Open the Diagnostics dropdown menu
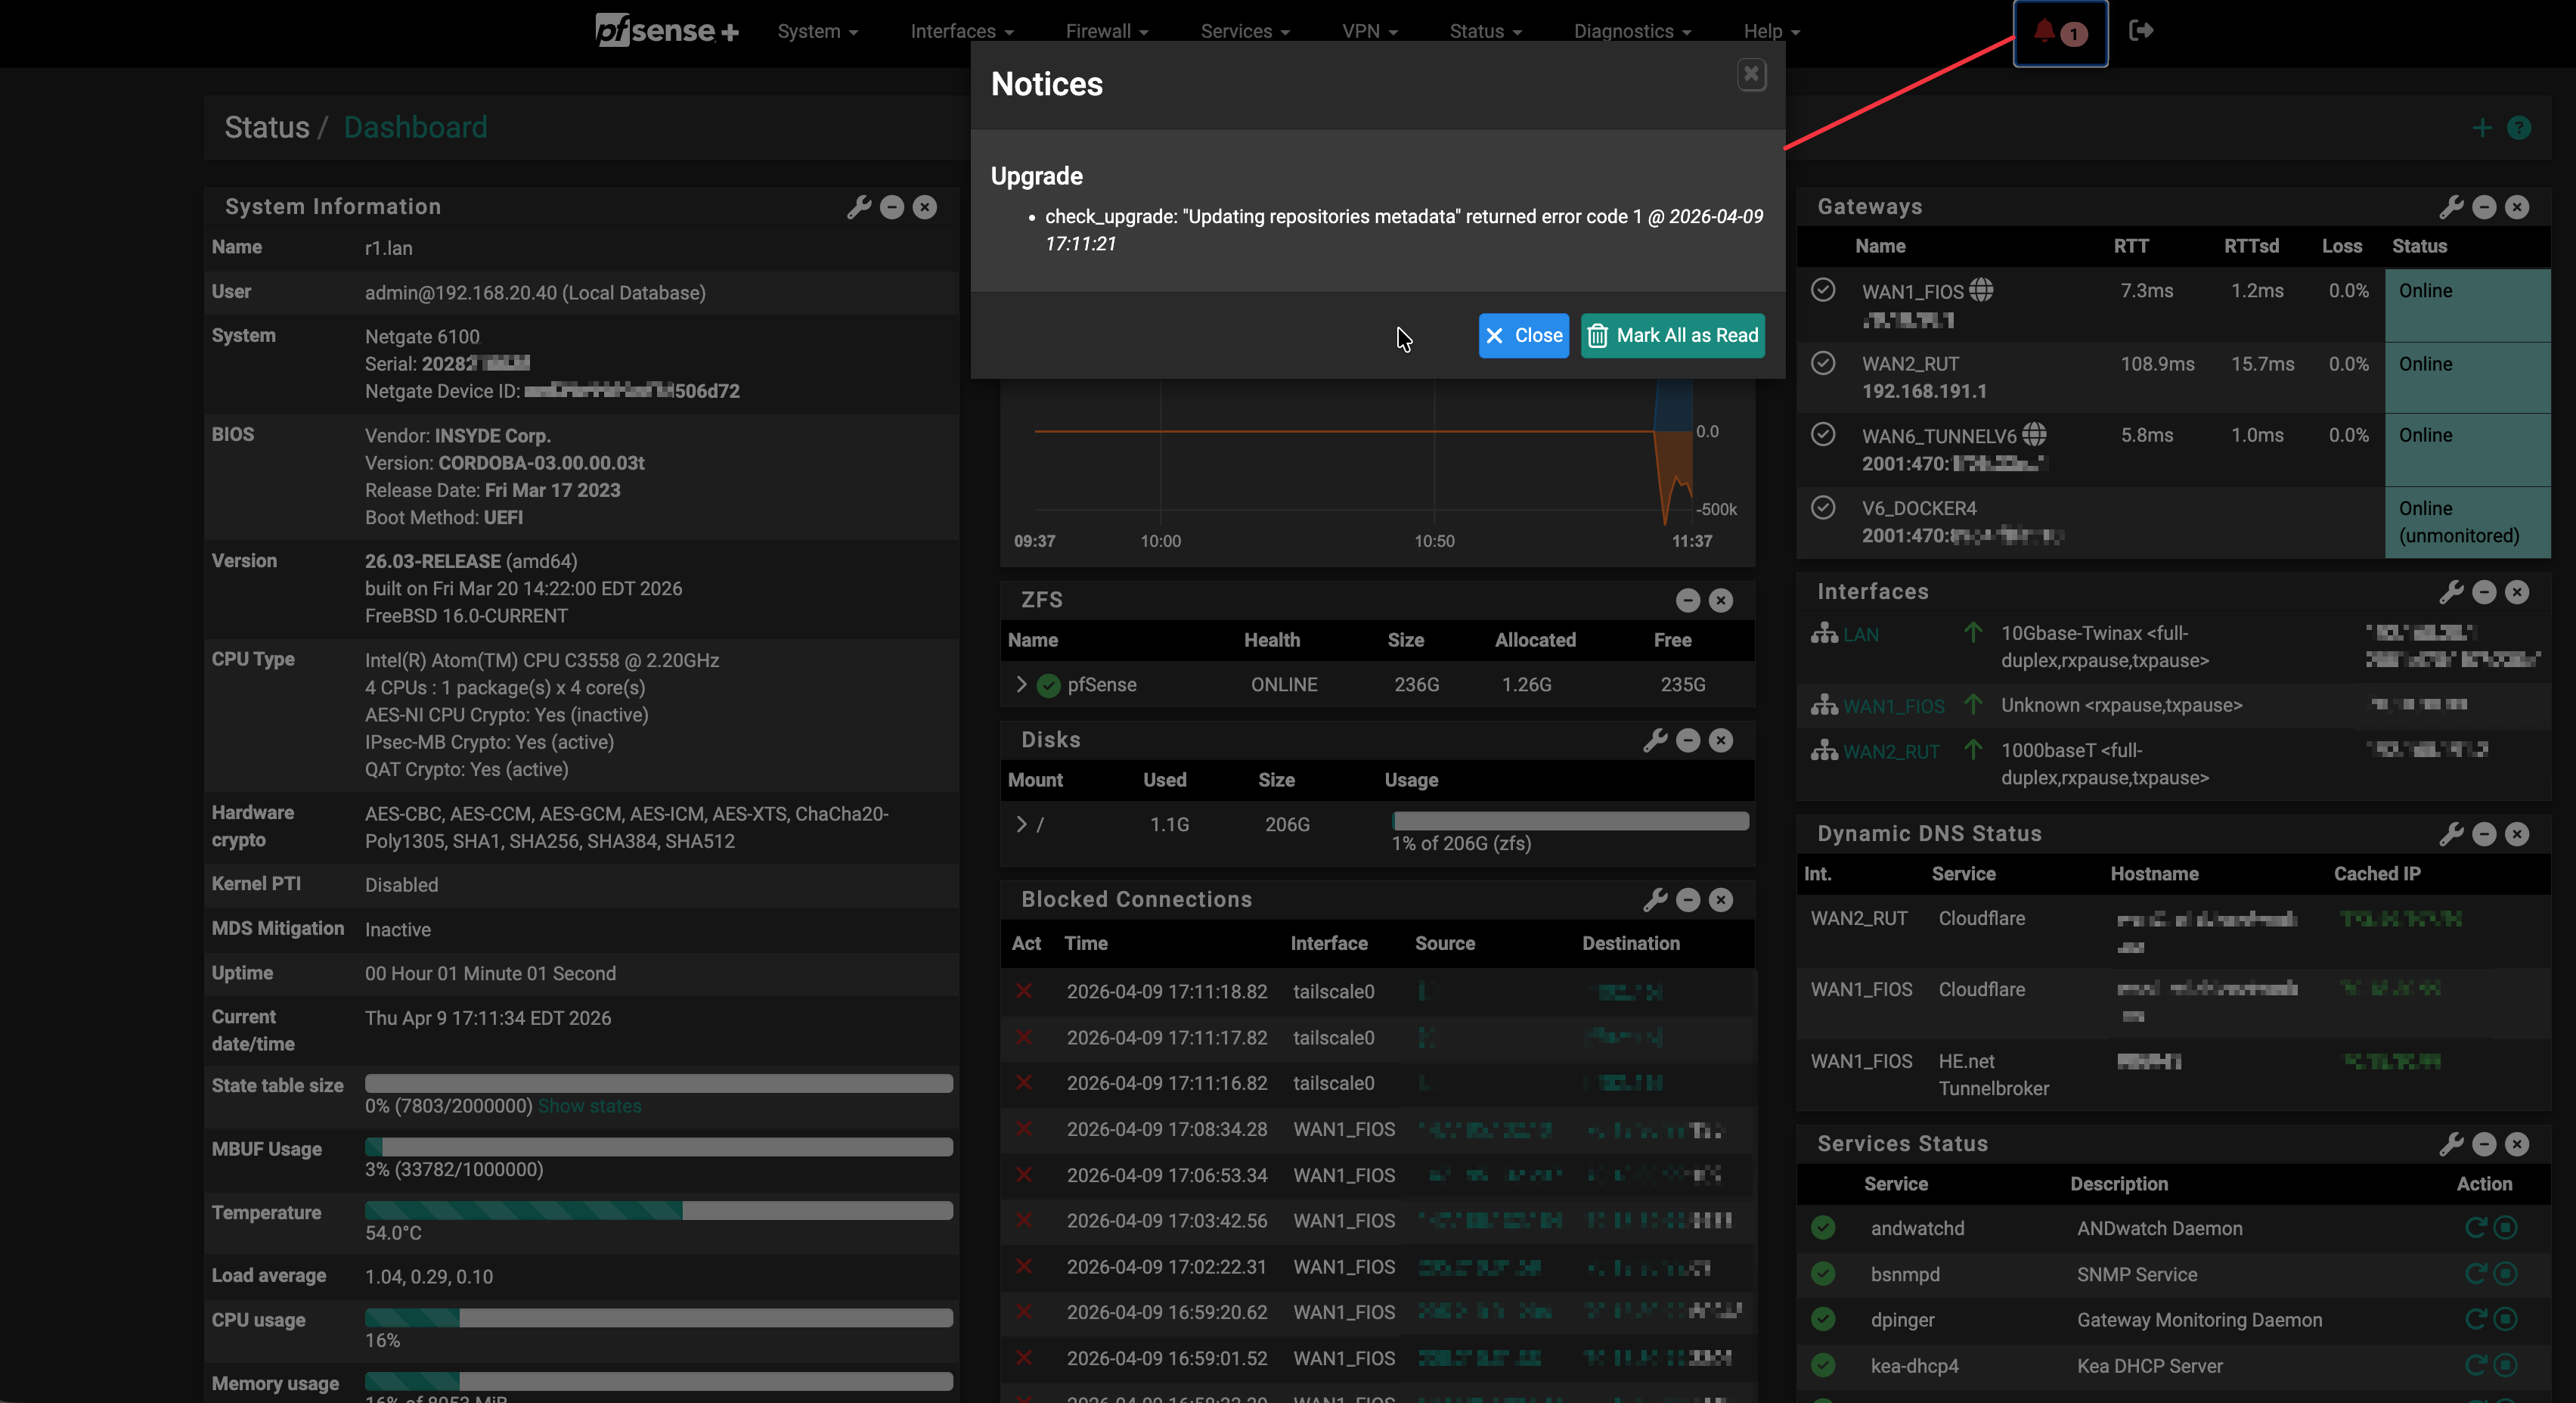The width and height of the screenshot is (2576, 1403). [1632, 31]
